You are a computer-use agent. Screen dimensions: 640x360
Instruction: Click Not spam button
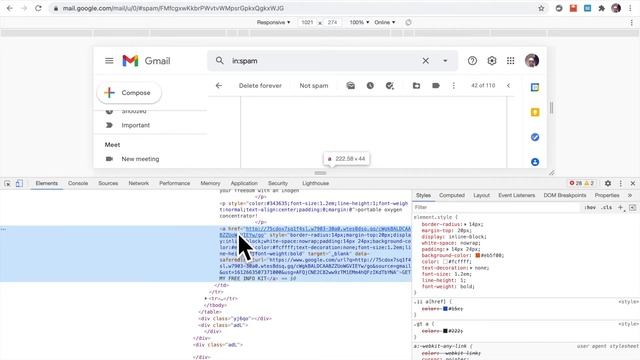(313, 85)
